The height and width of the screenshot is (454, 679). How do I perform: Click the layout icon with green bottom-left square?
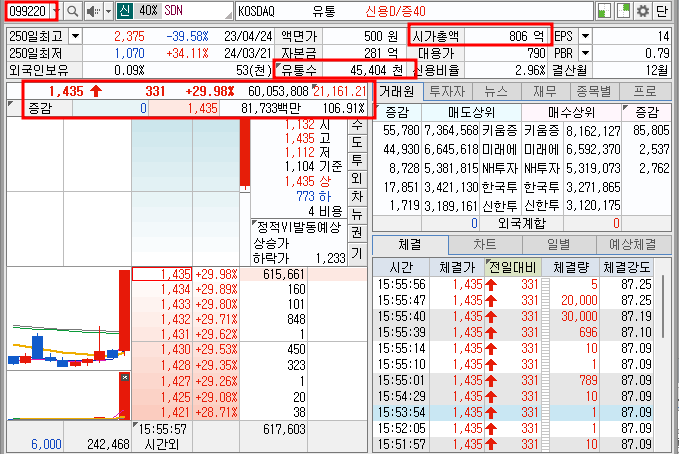coord(604,11)
